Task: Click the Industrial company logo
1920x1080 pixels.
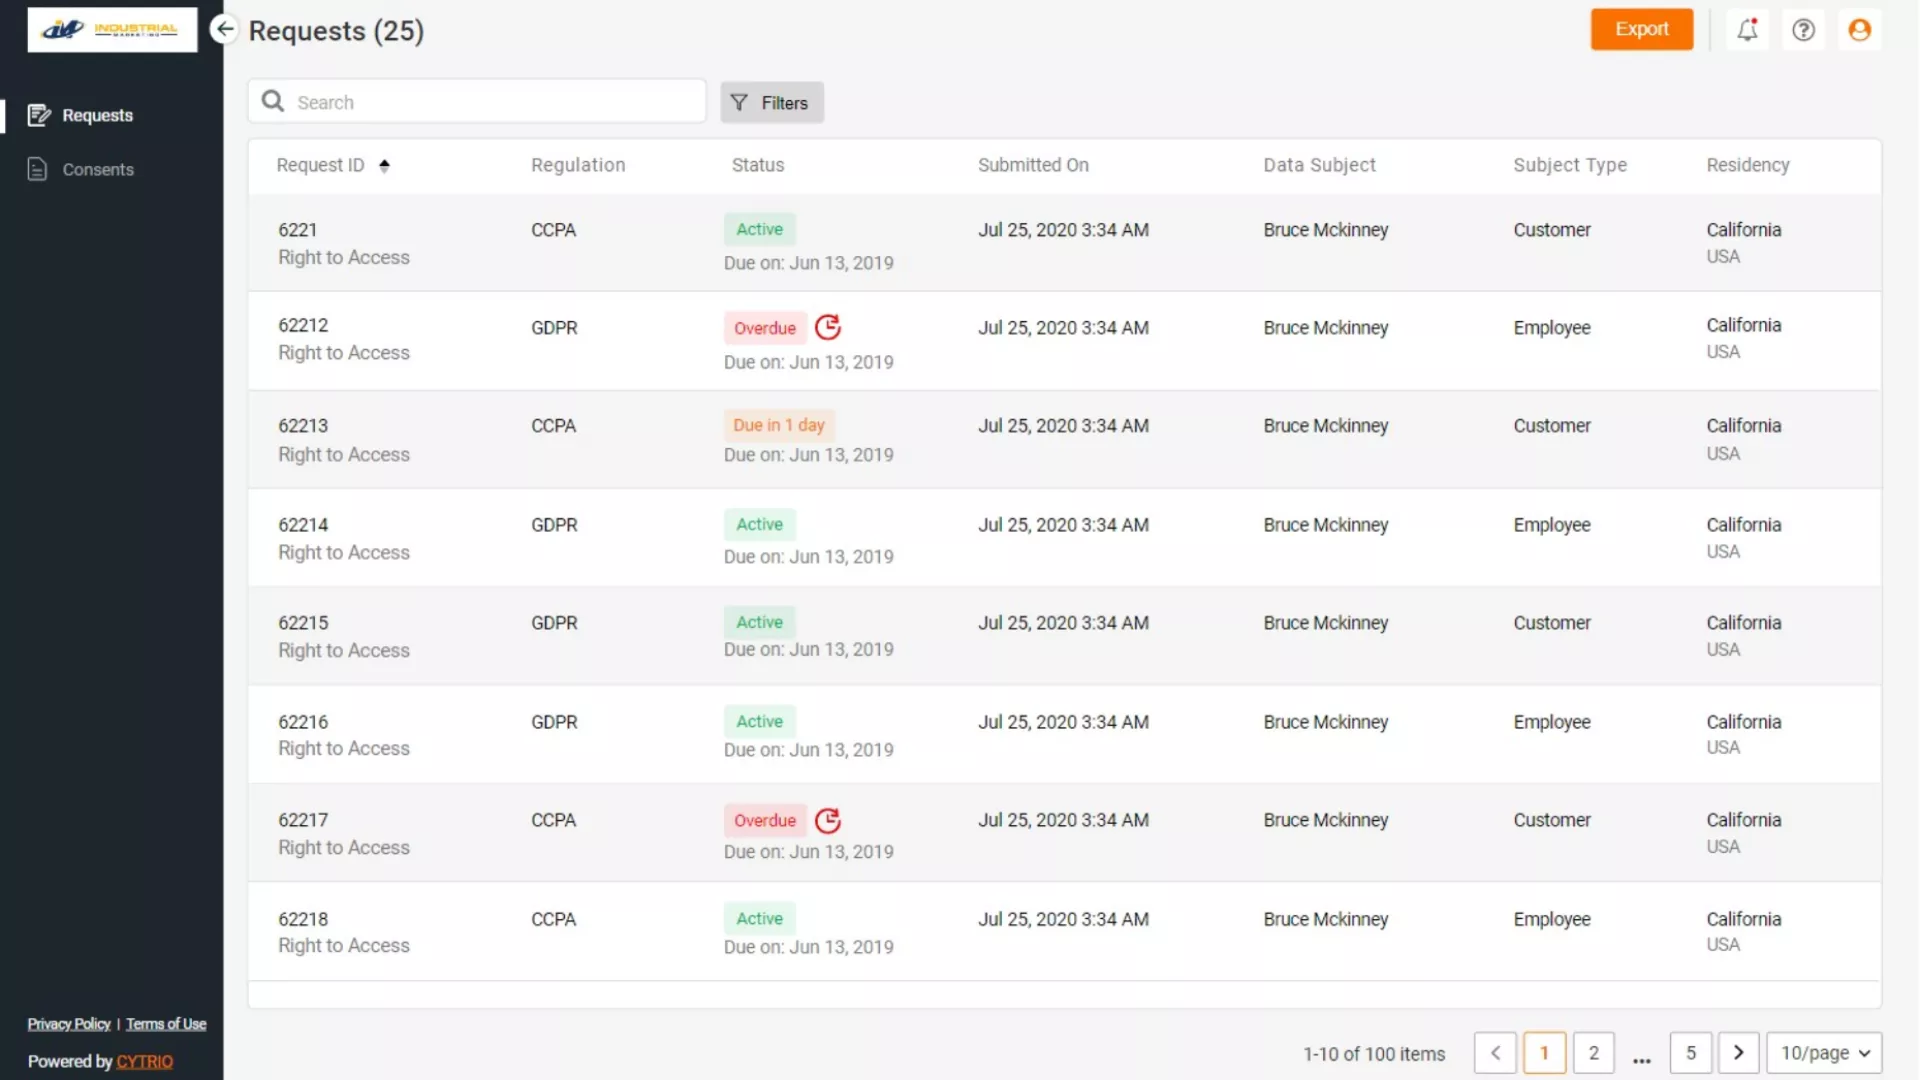Action: (112, 30)
